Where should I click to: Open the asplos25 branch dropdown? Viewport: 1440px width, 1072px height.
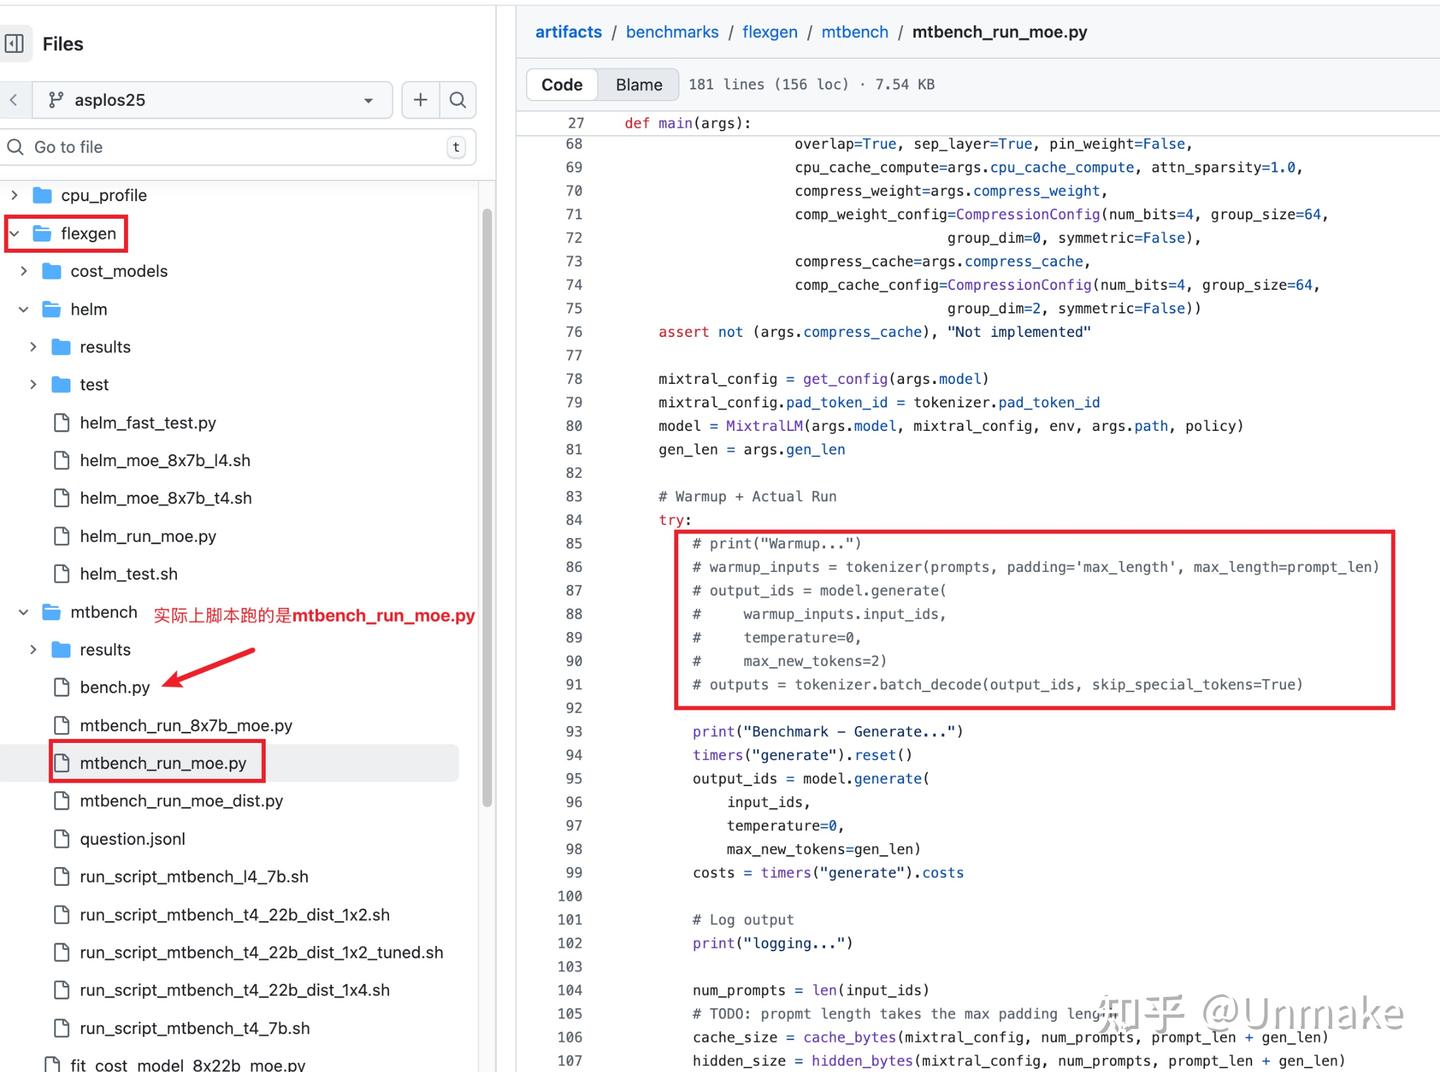tap(212, 99)
